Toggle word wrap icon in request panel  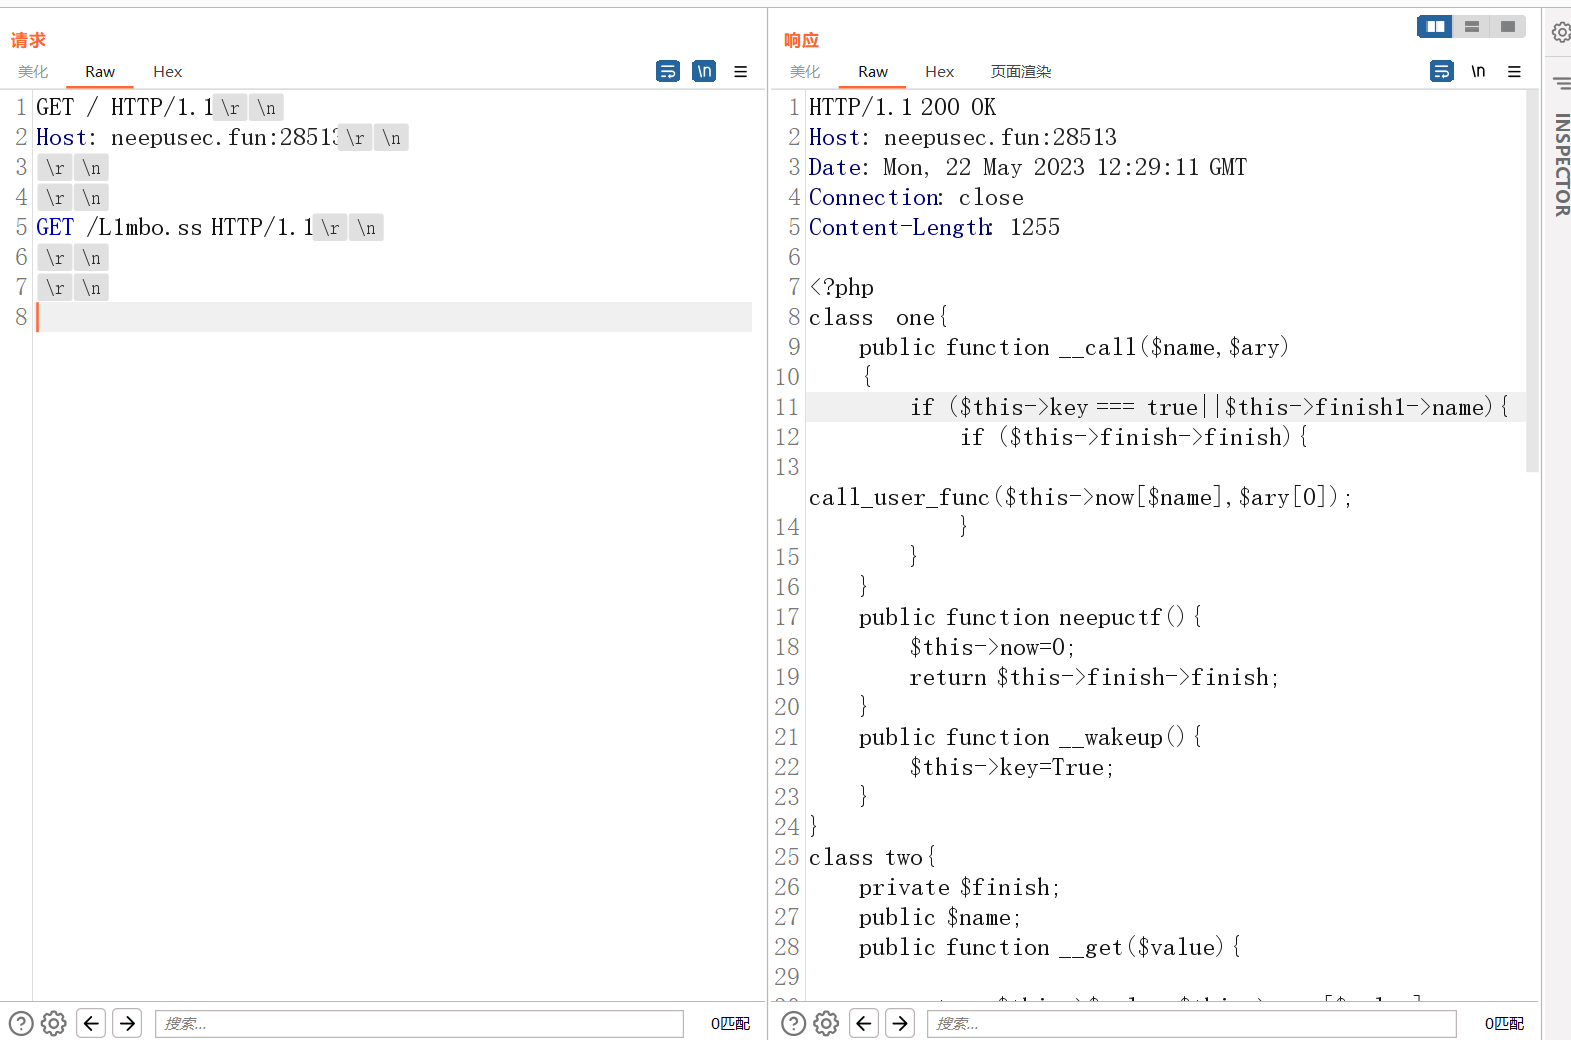click(x=668, y=71)
